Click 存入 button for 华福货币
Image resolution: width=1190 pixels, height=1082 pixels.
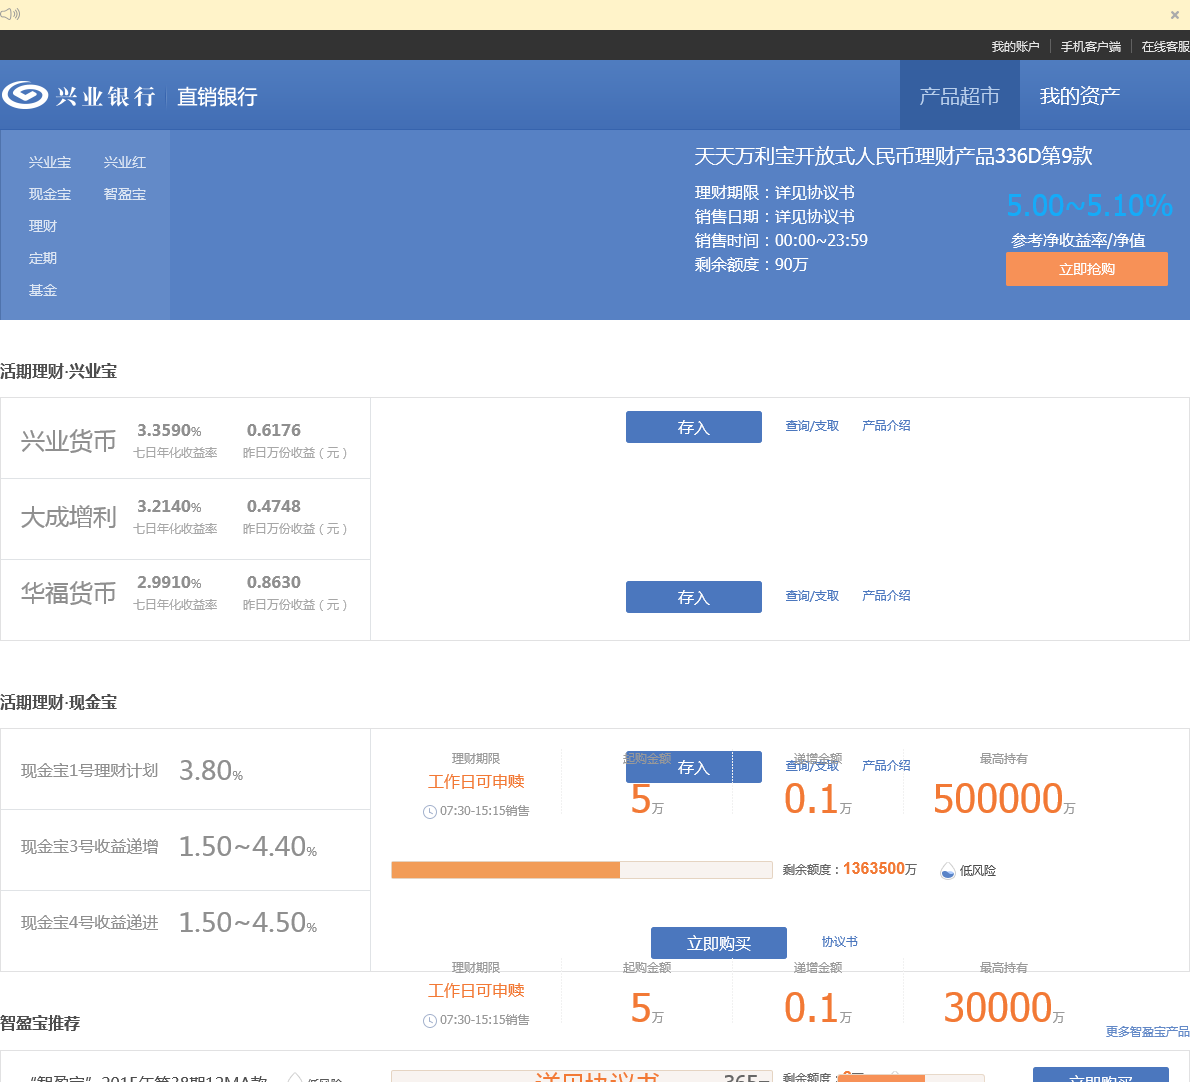pos(694,597)
